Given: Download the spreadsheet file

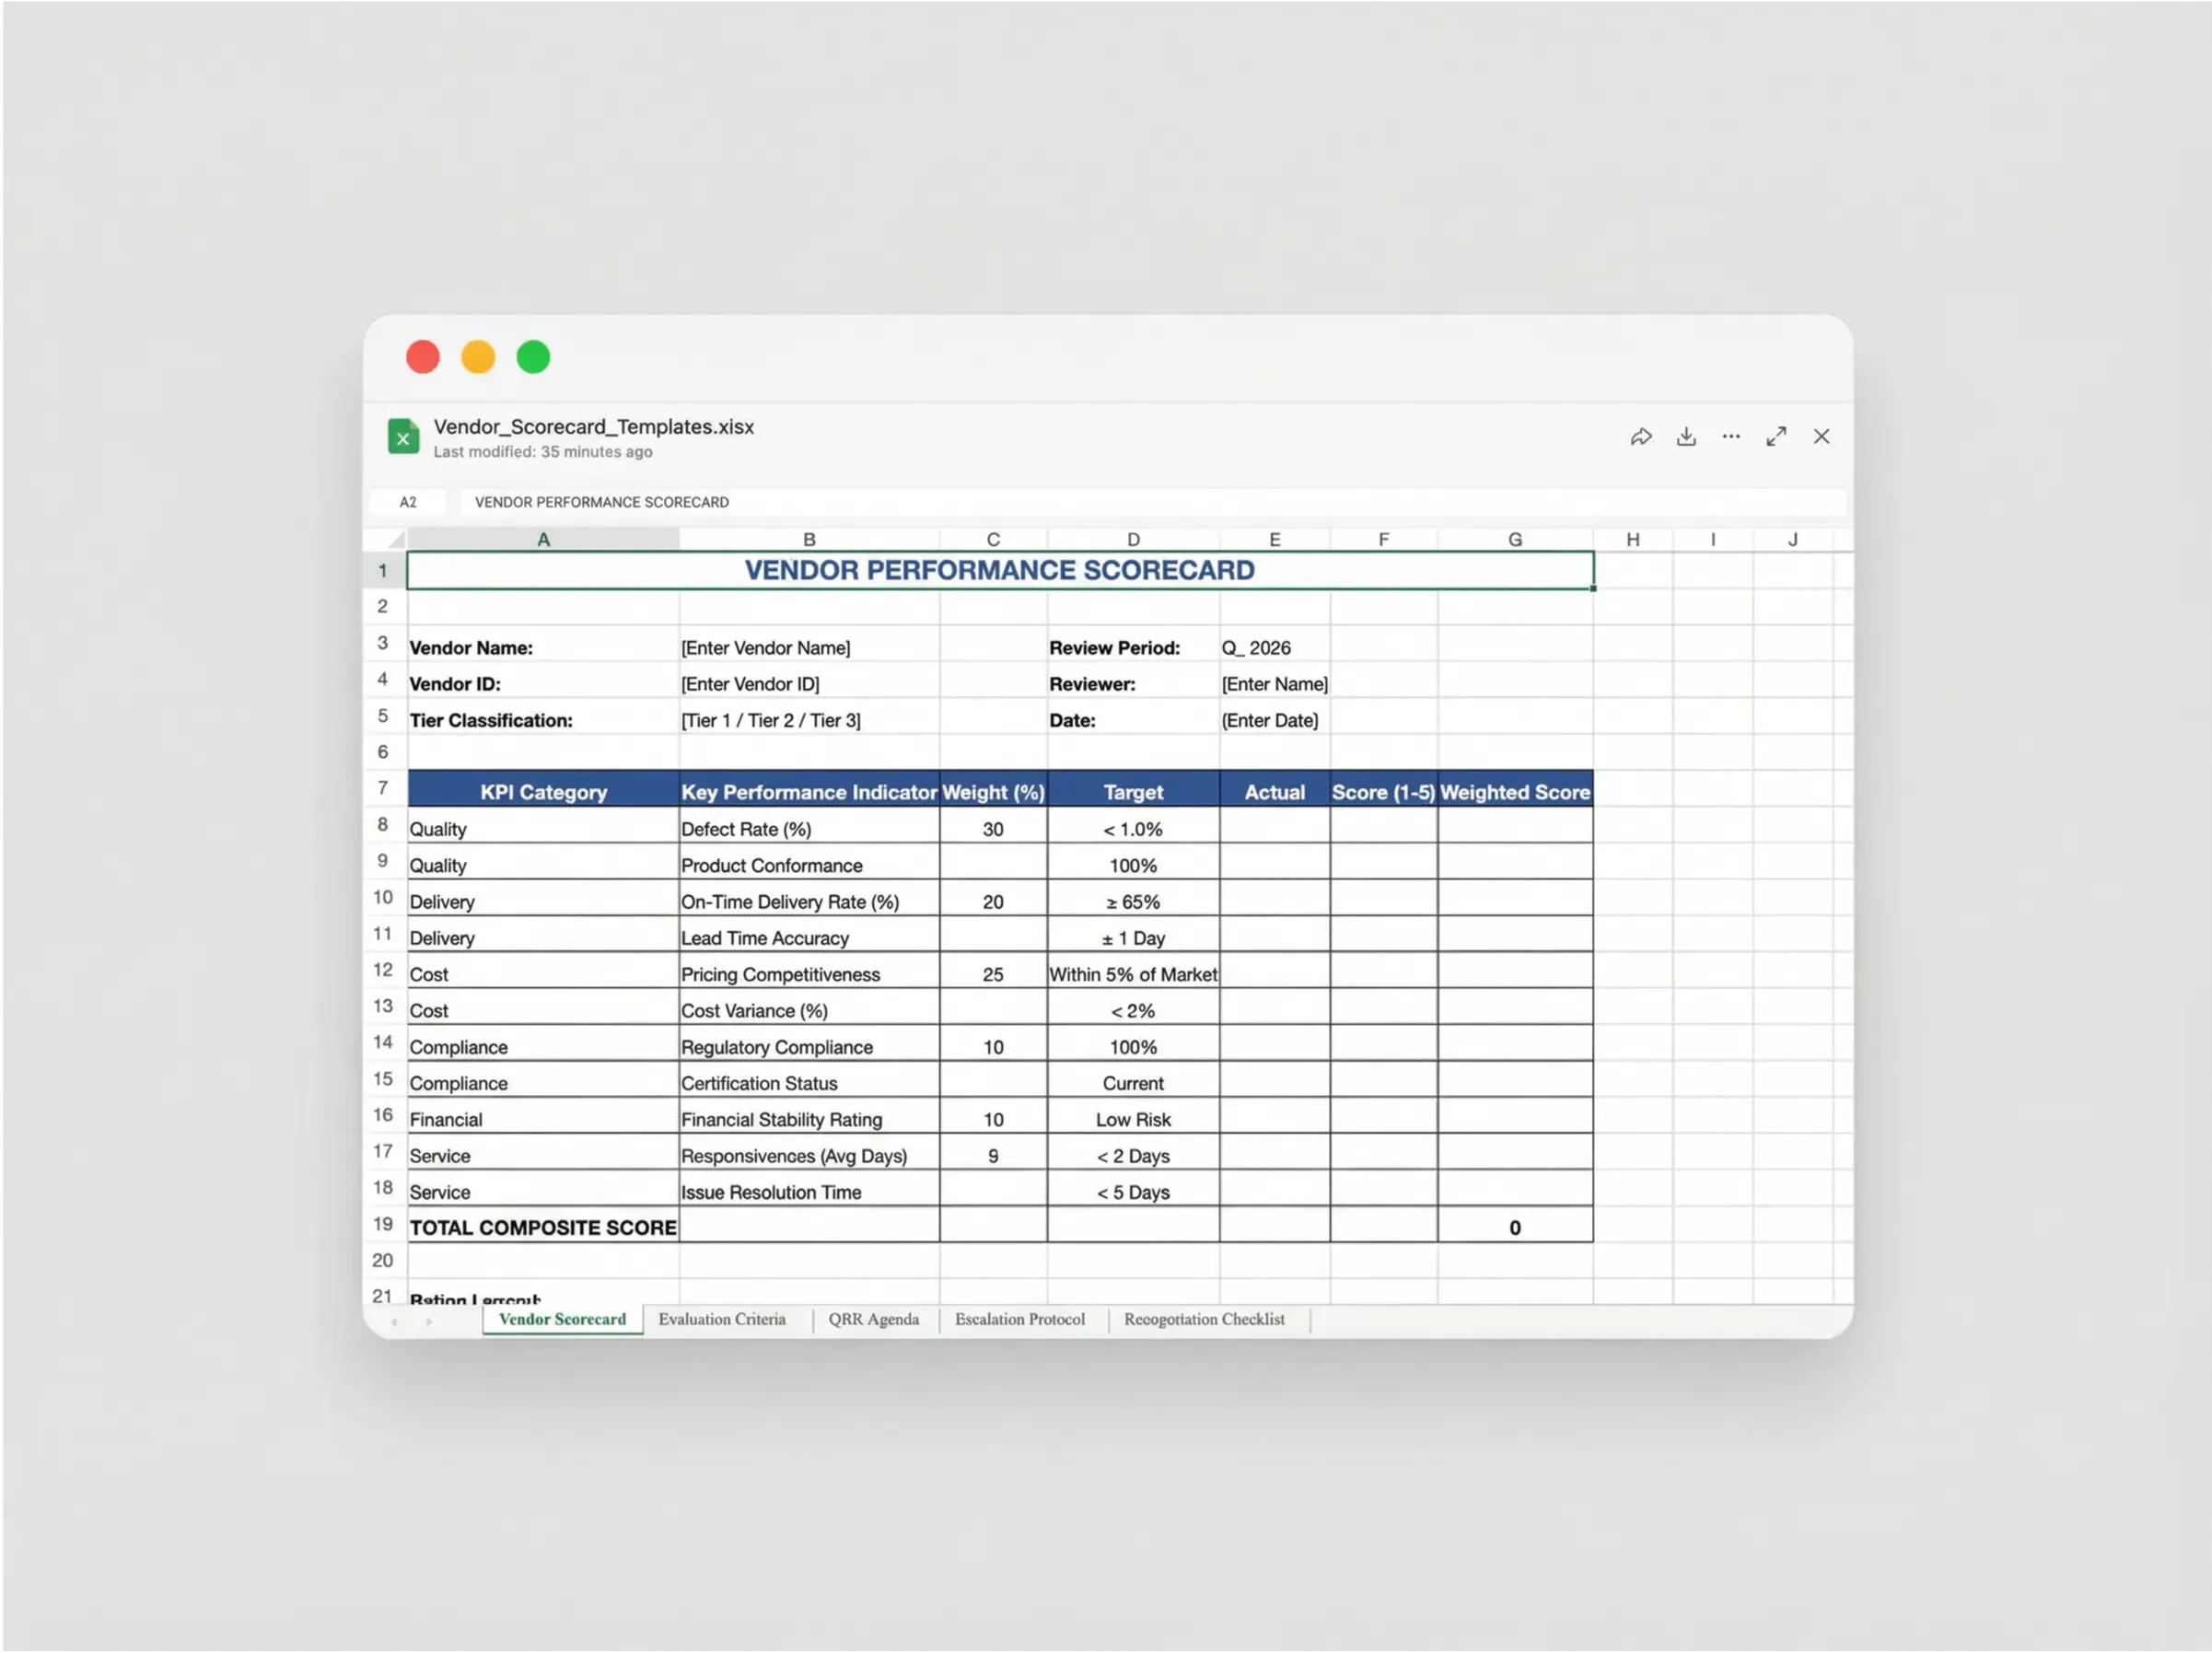Looking at the screenshot, I should click(1686, 437).
